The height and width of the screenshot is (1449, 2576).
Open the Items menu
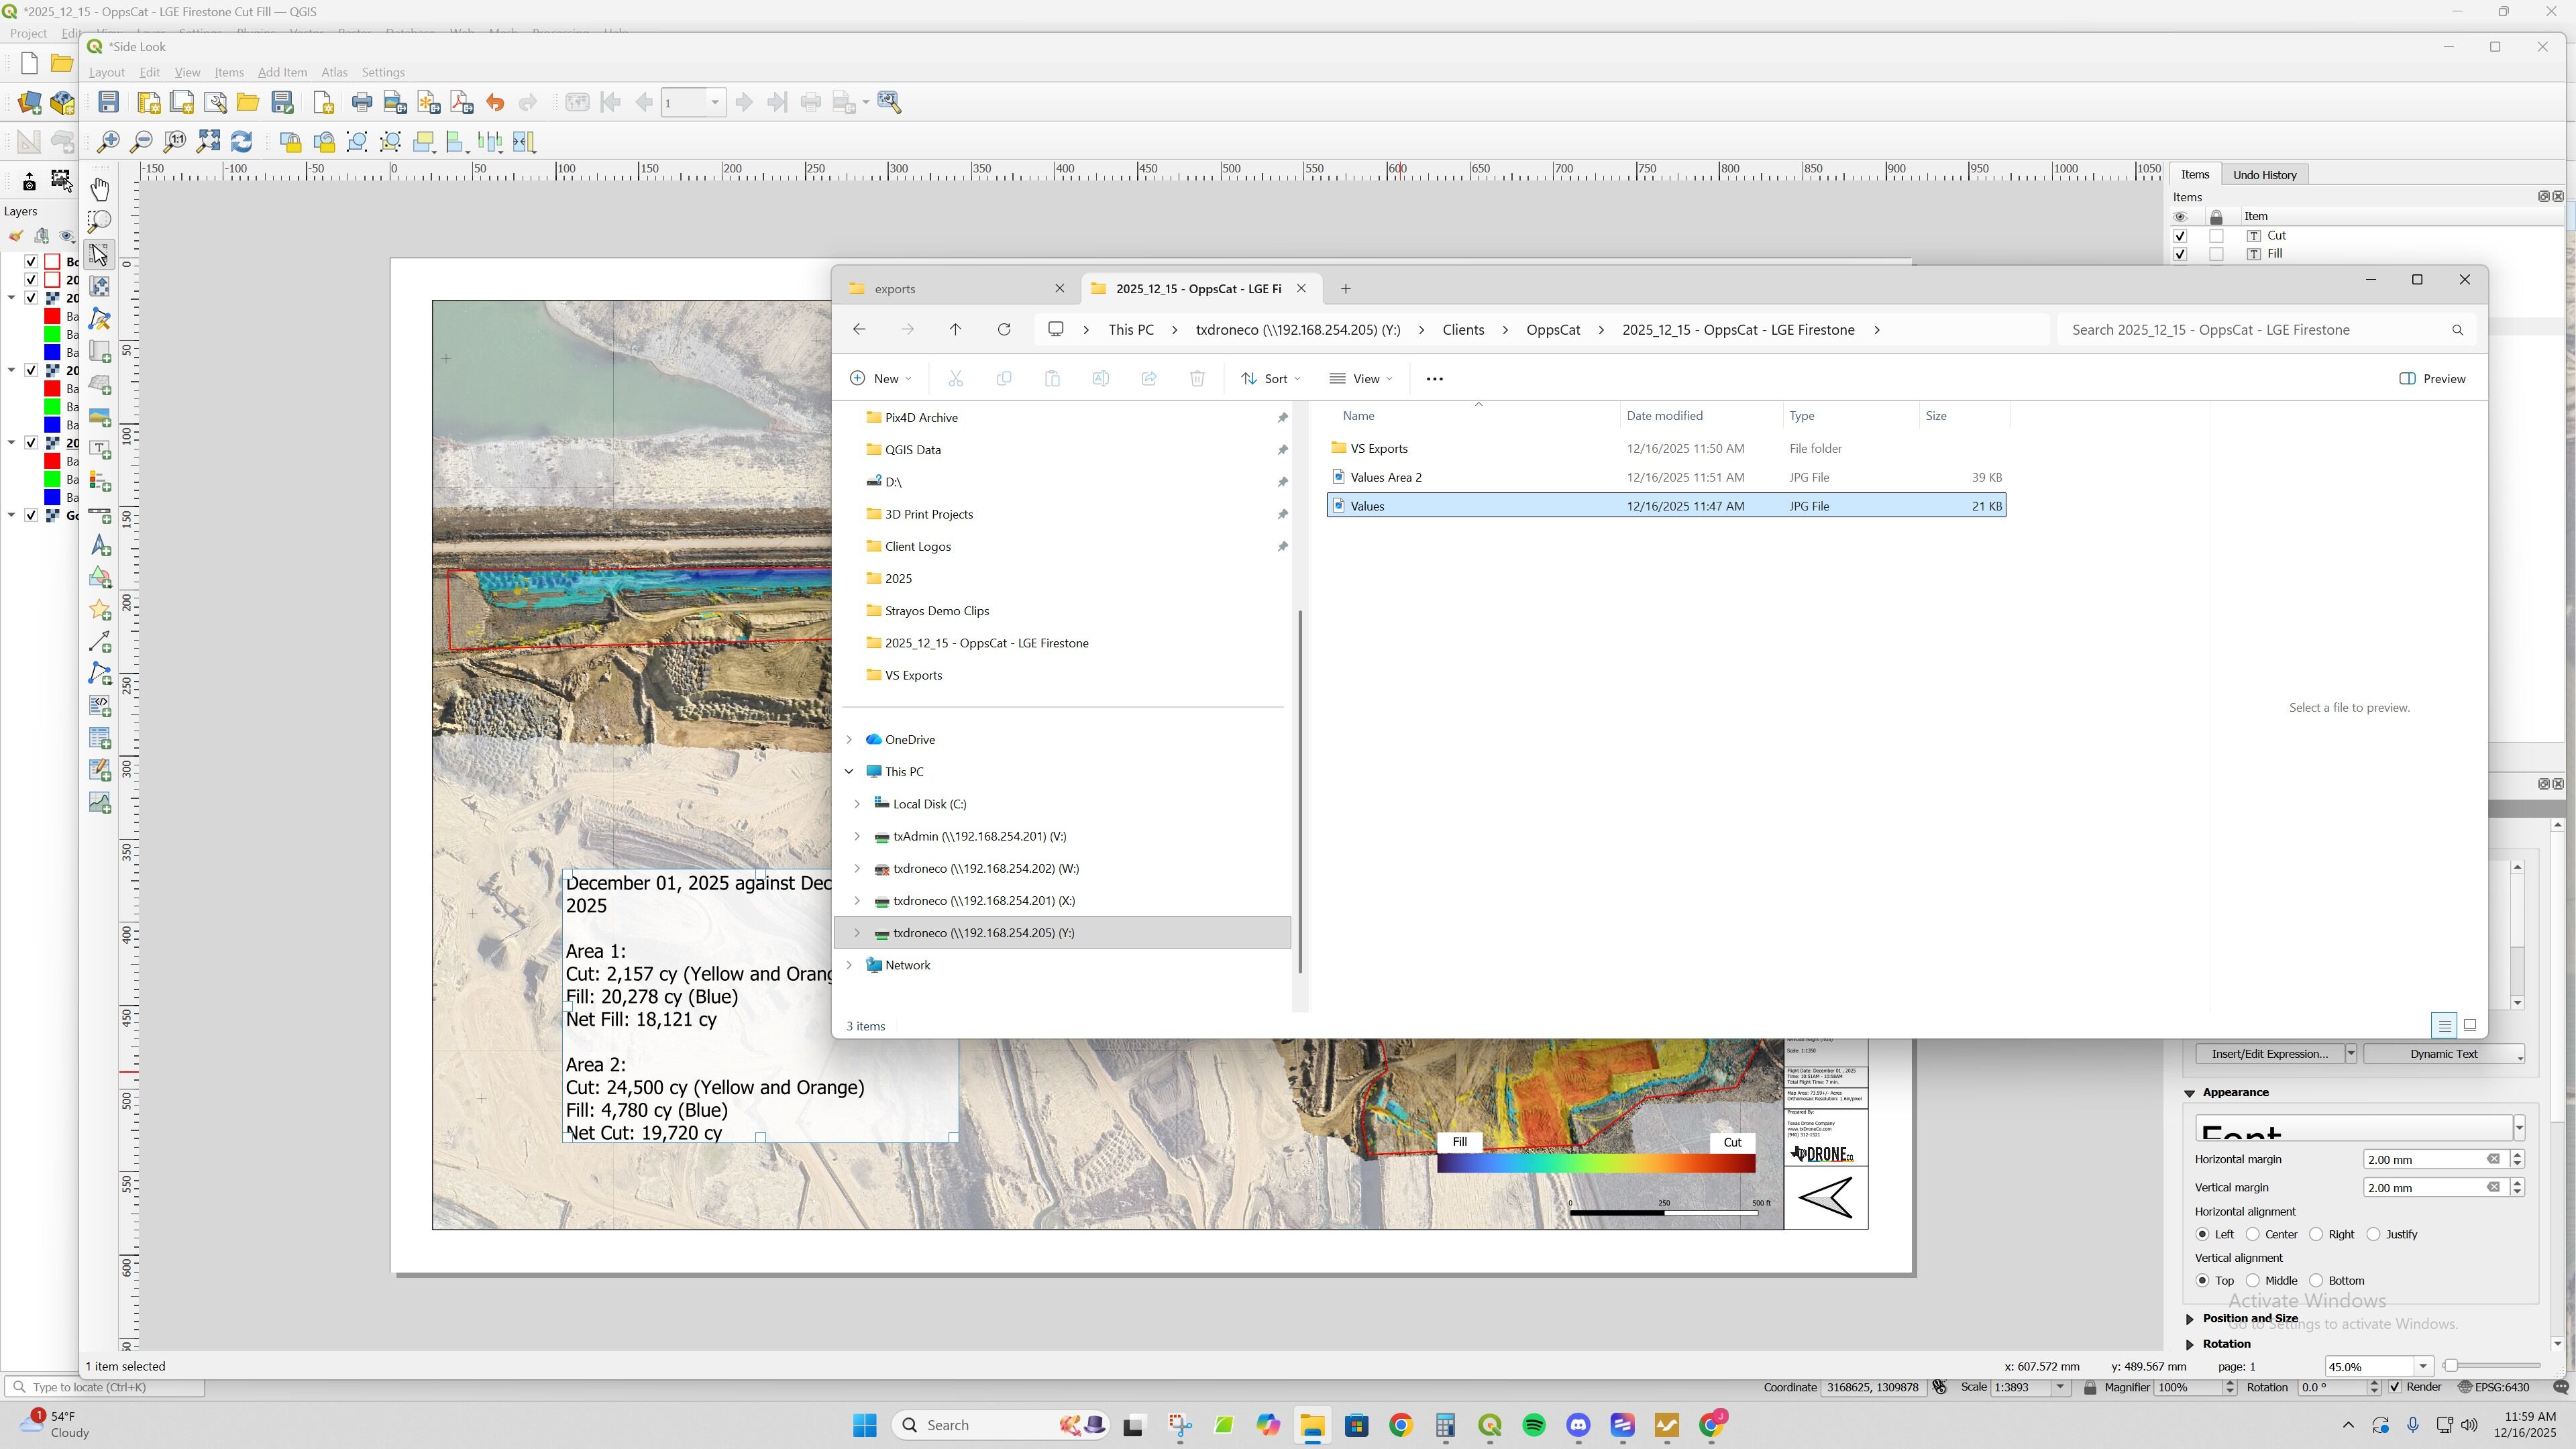click(x=229, y=72)
